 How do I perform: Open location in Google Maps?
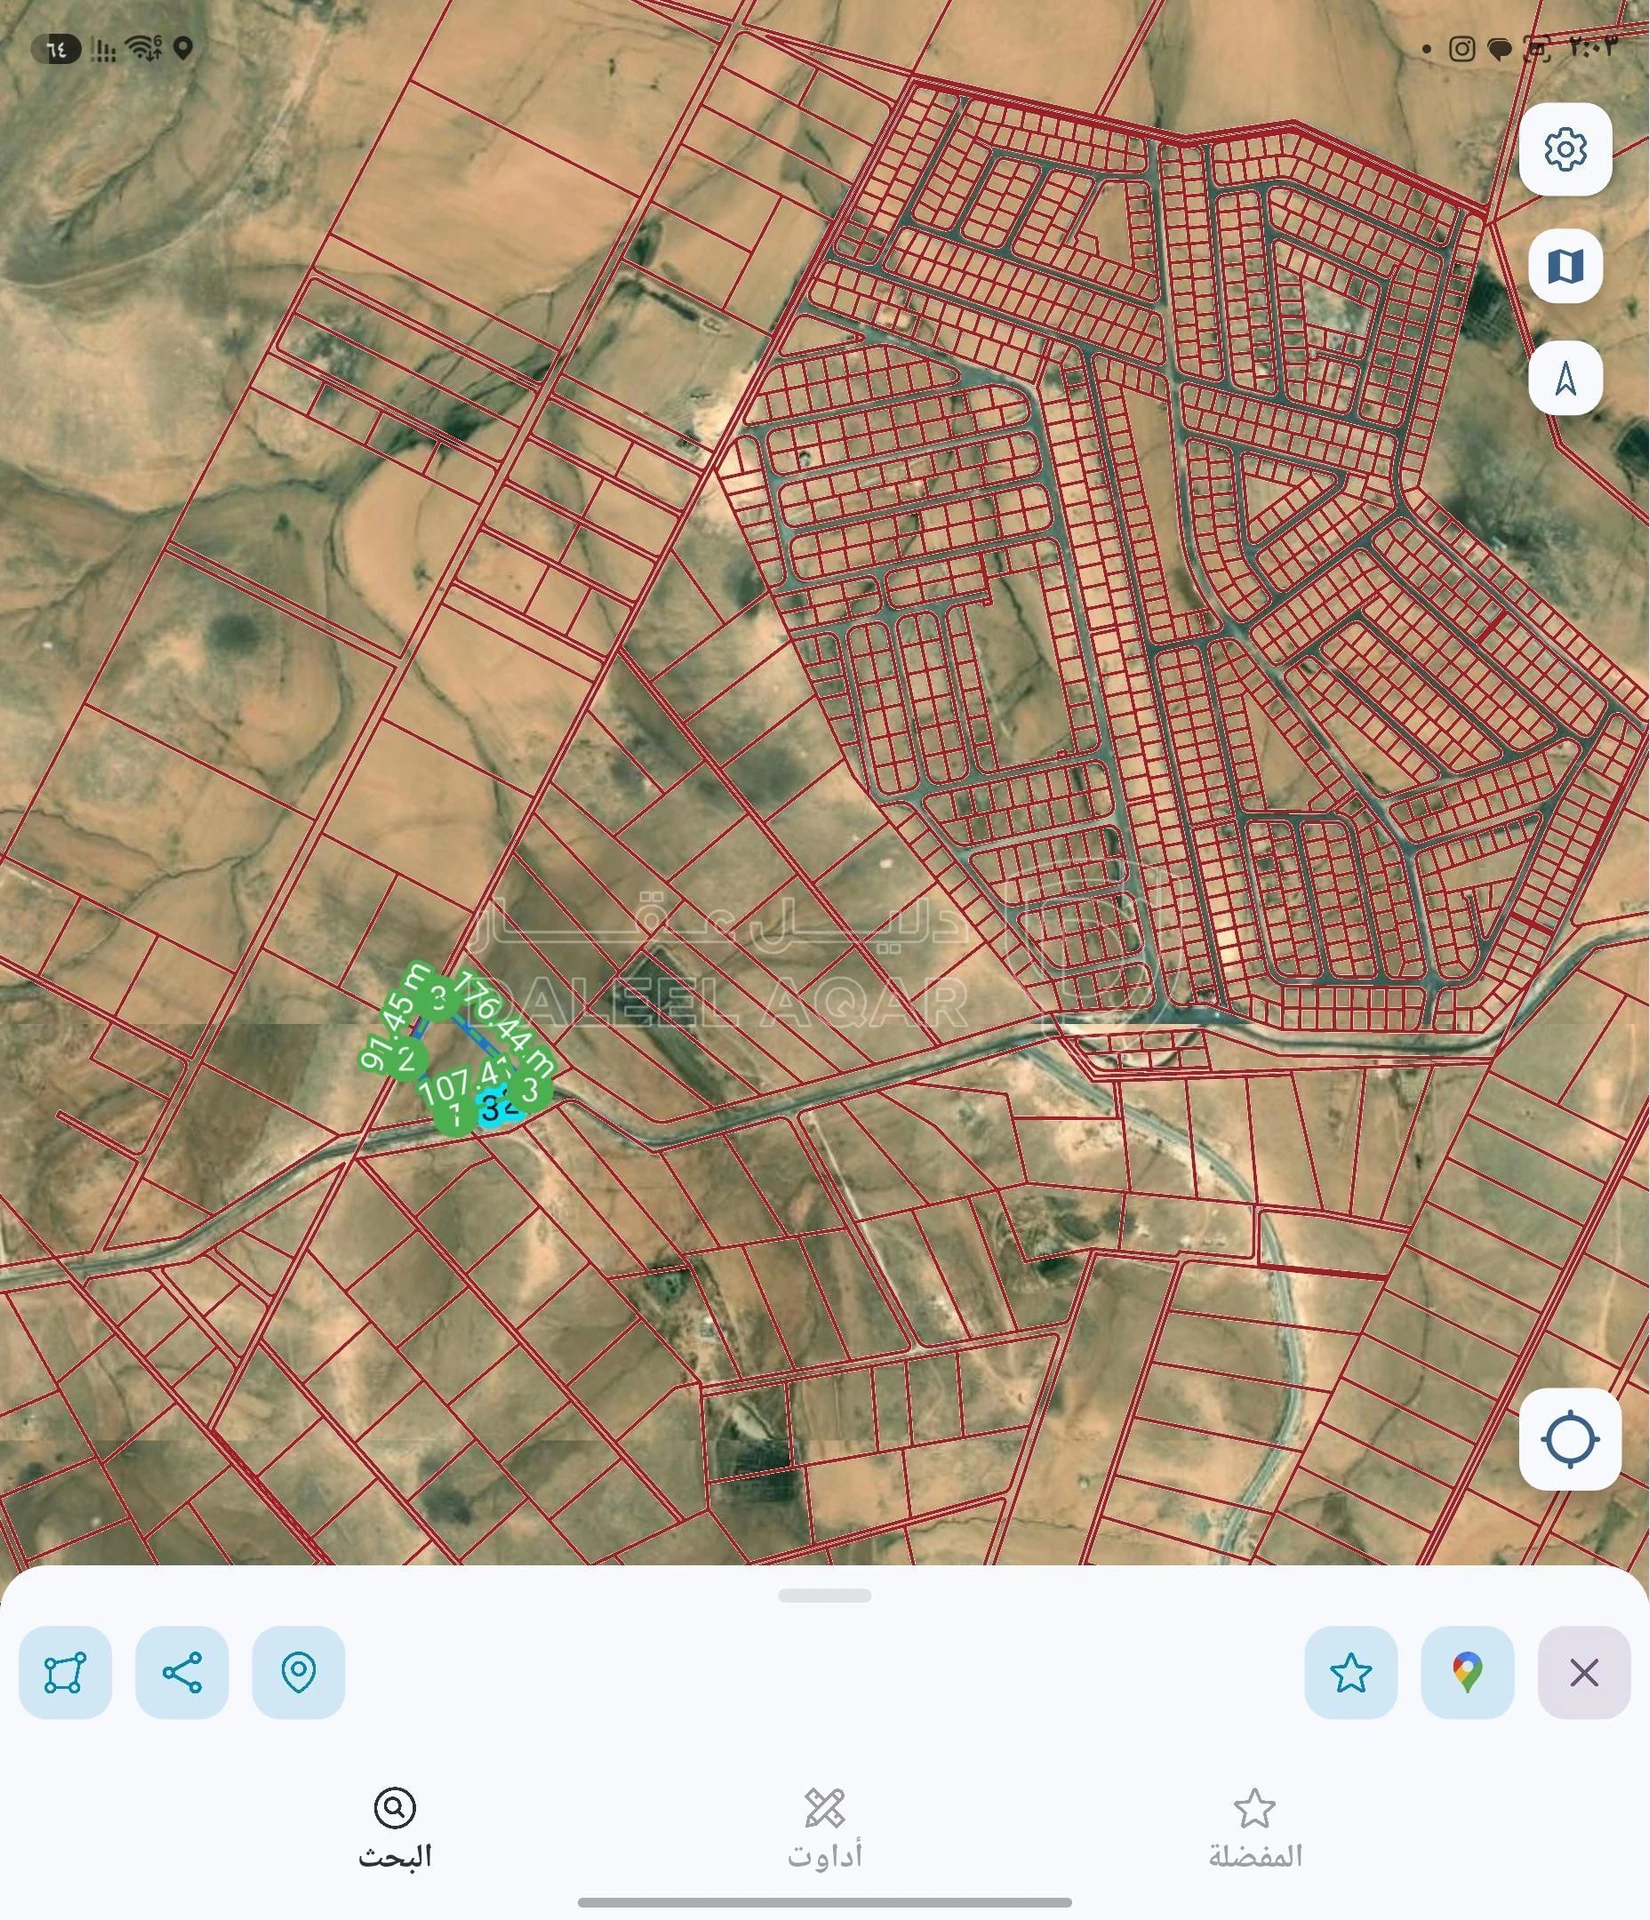(x=1468, y=1673)
